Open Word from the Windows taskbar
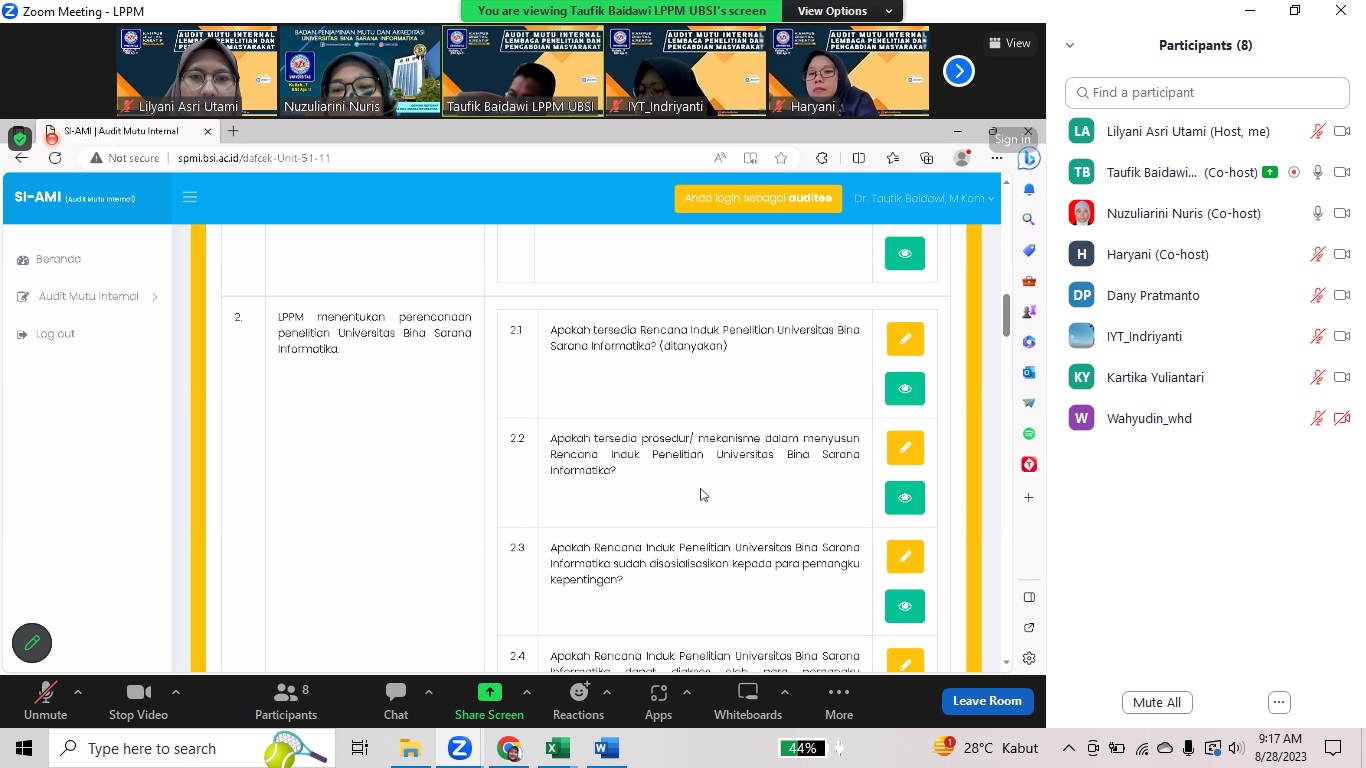The image size is (1366, 768). tap(607, 748)
